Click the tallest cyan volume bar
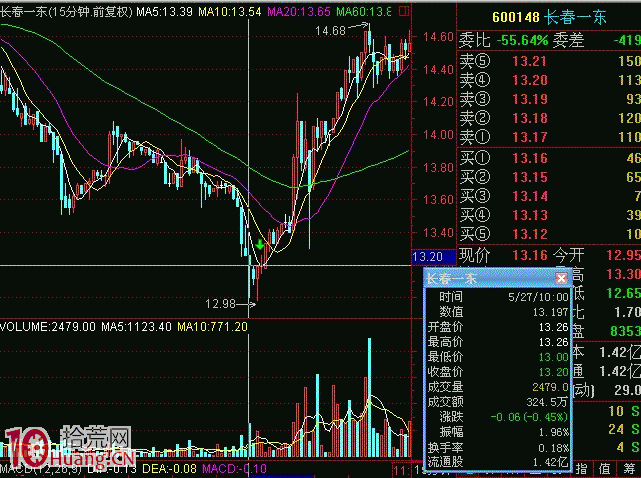Viewport: 641px width, 478px height. click(370, 397)
